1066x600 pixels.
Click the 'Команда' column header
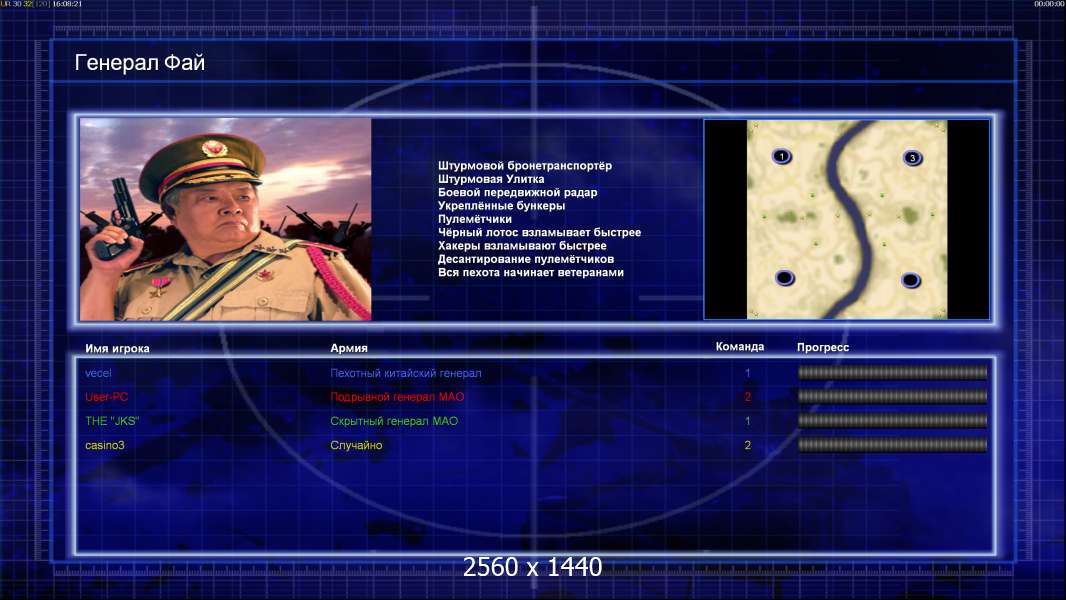[740, 347]
